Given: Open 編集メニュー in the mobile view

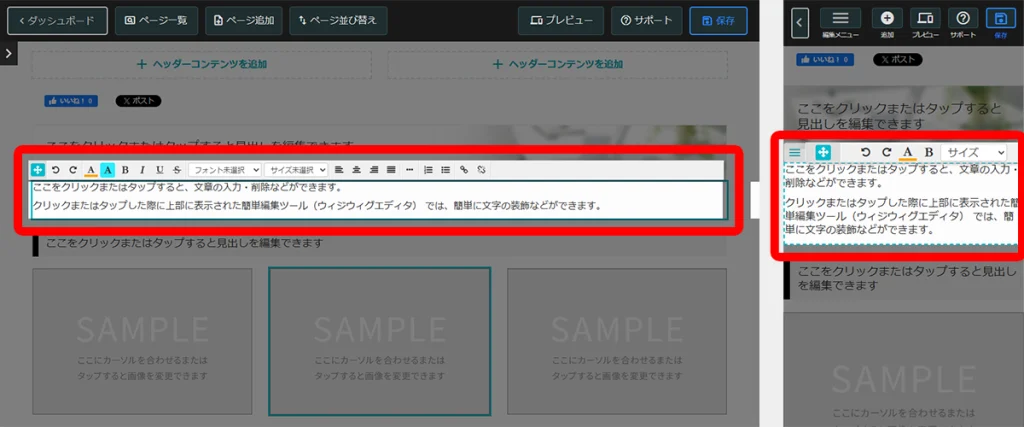Looking at the screenshot, I should pyautogui.click(x=840, y=23).
